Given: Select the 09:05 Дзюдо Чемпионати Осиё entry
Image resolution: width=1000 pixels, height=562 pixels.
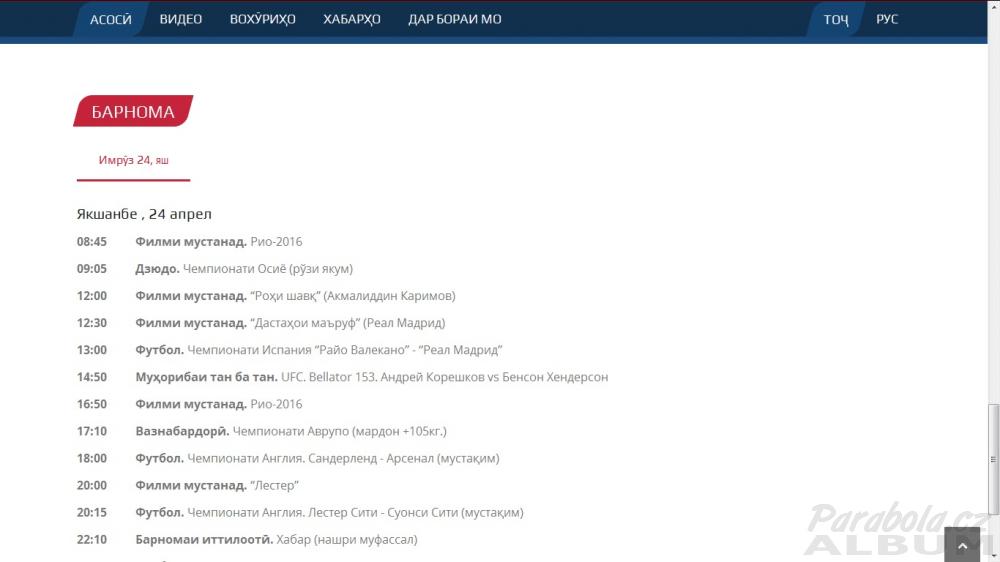Looking at the screenshot, I should [215, 269].
